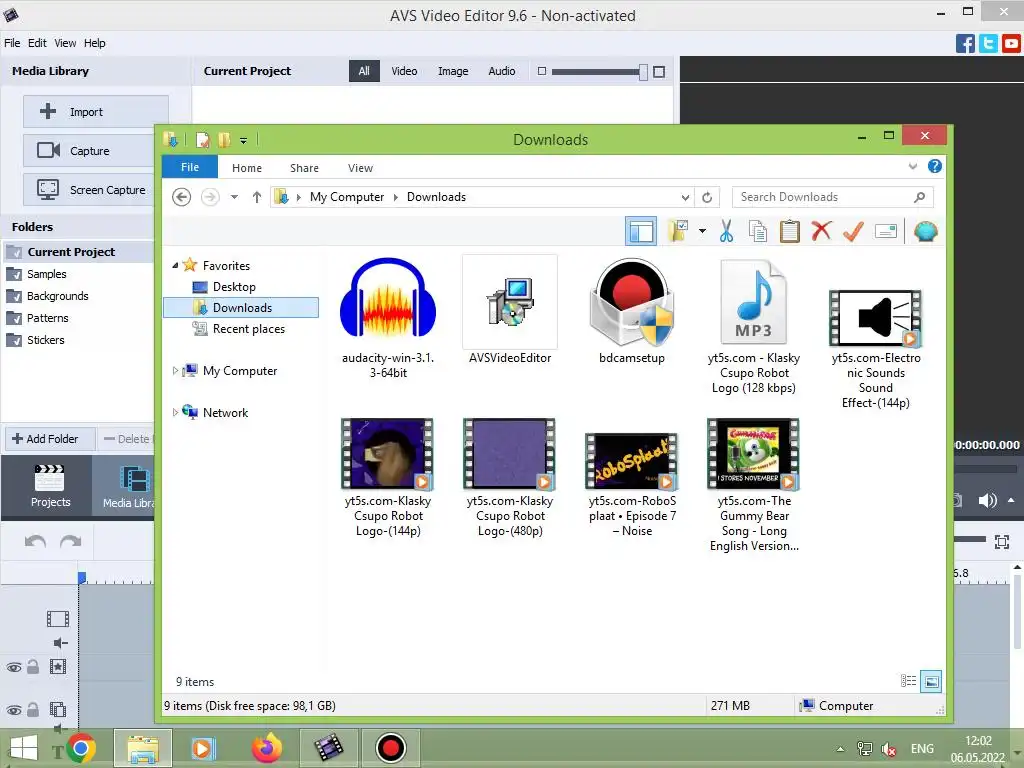Expand the Network tree node
1024x768 pixels.
click(x=175, y=413)
